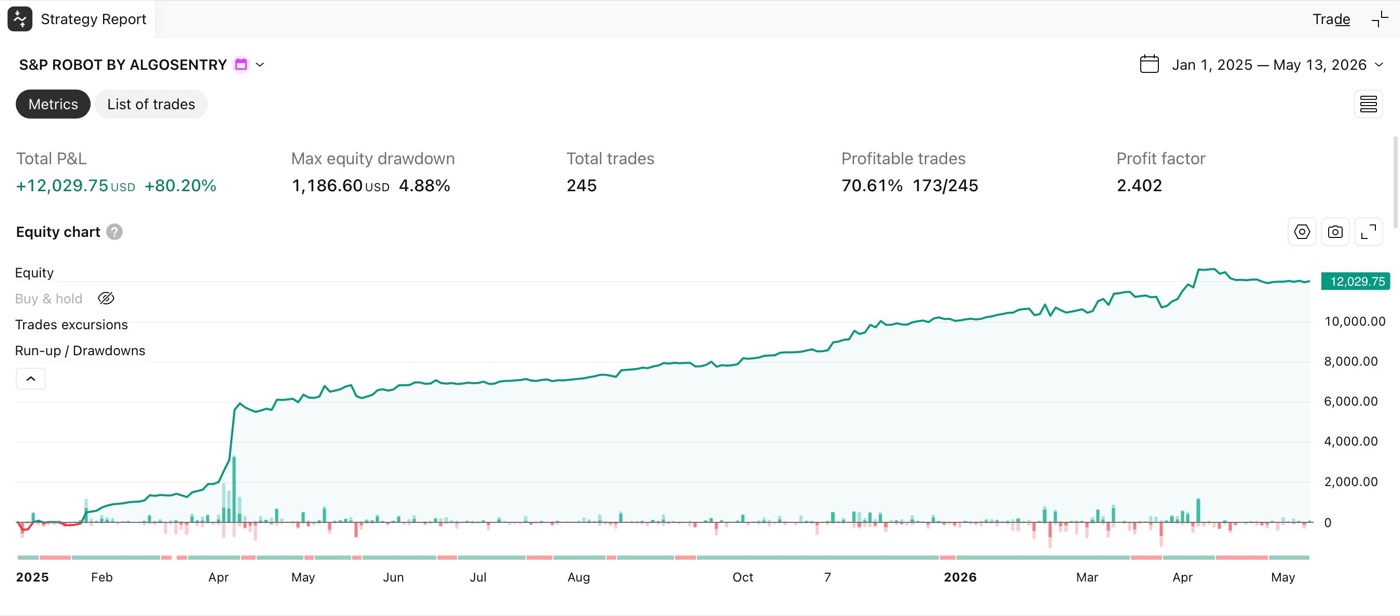Open the metrics list layout icon
The image size is (1400, 616).
click(x=1368, y=104)
